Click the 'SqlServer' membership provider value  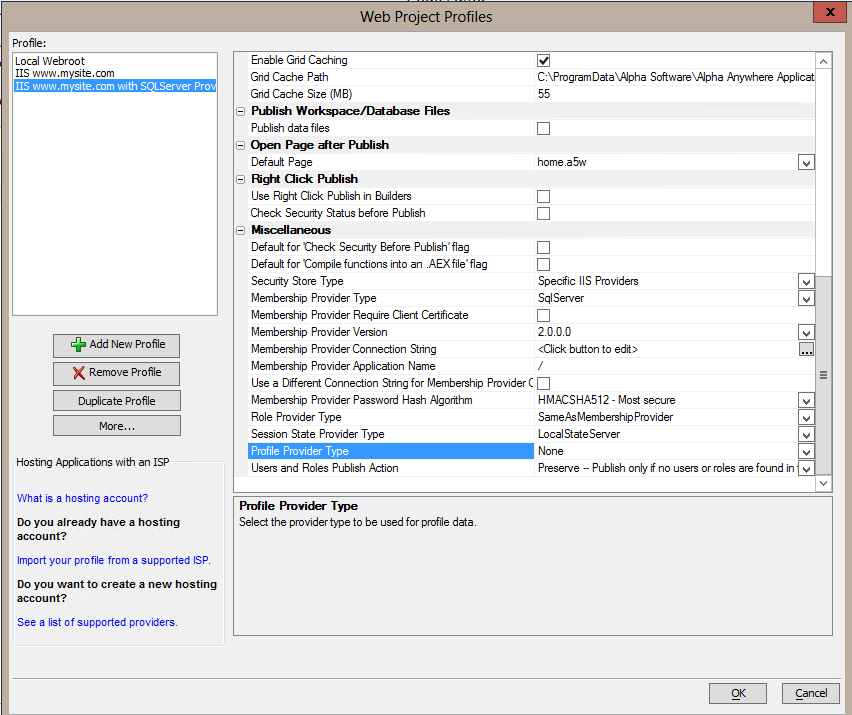[561, 298]
